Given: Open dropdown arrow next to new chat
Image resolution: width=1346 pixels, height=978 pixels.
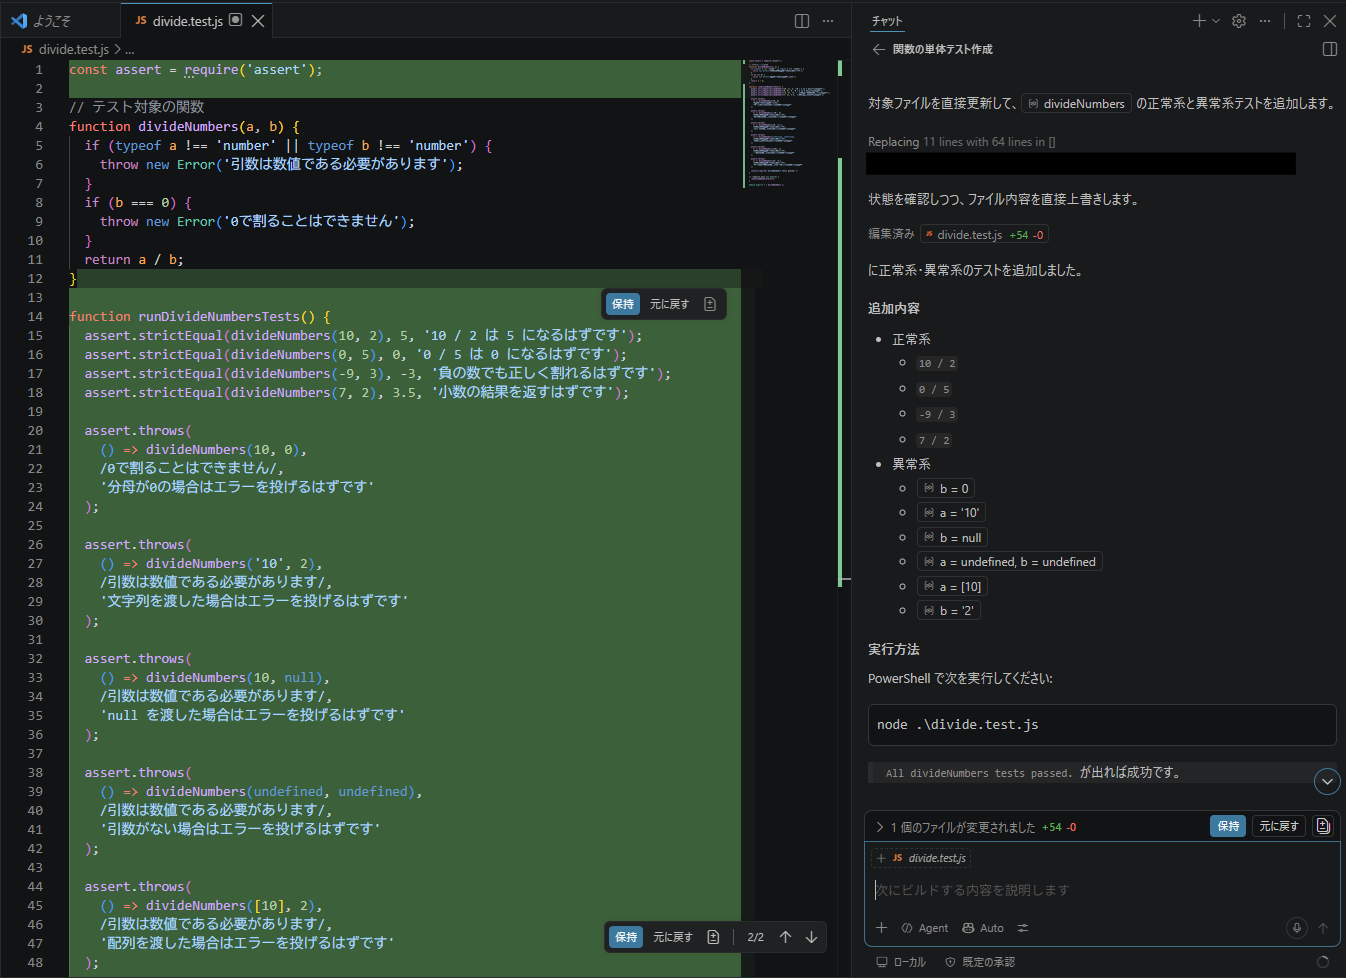Looking at the screenshot, I should pos(1216,20).
